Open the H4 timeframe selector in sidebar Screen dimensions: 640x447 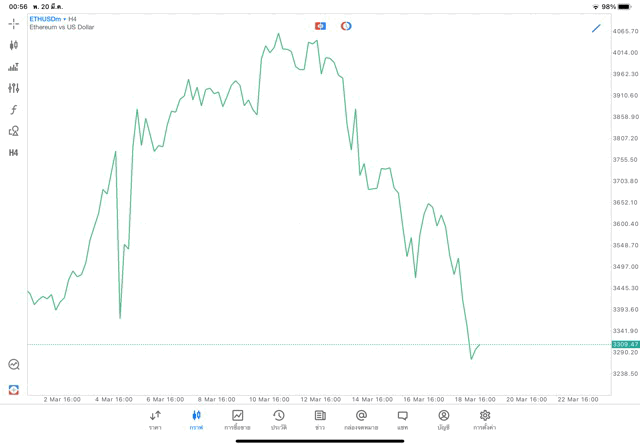tap(14, 153)
